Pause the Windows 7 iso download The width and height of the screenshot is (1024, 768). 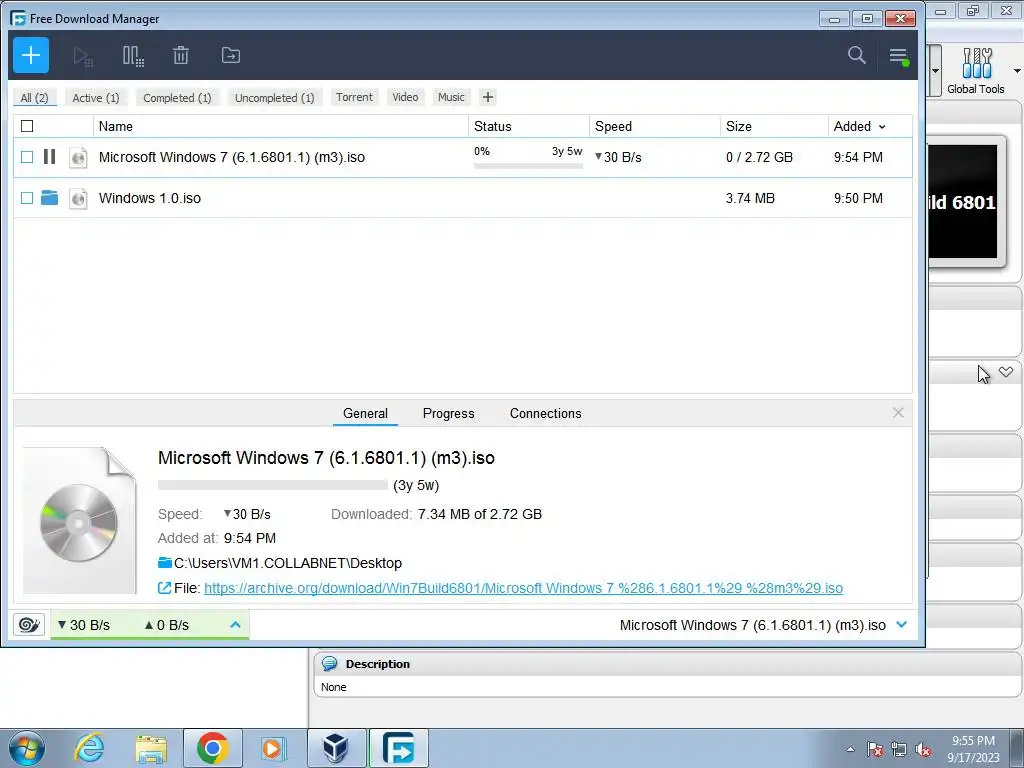50,157
